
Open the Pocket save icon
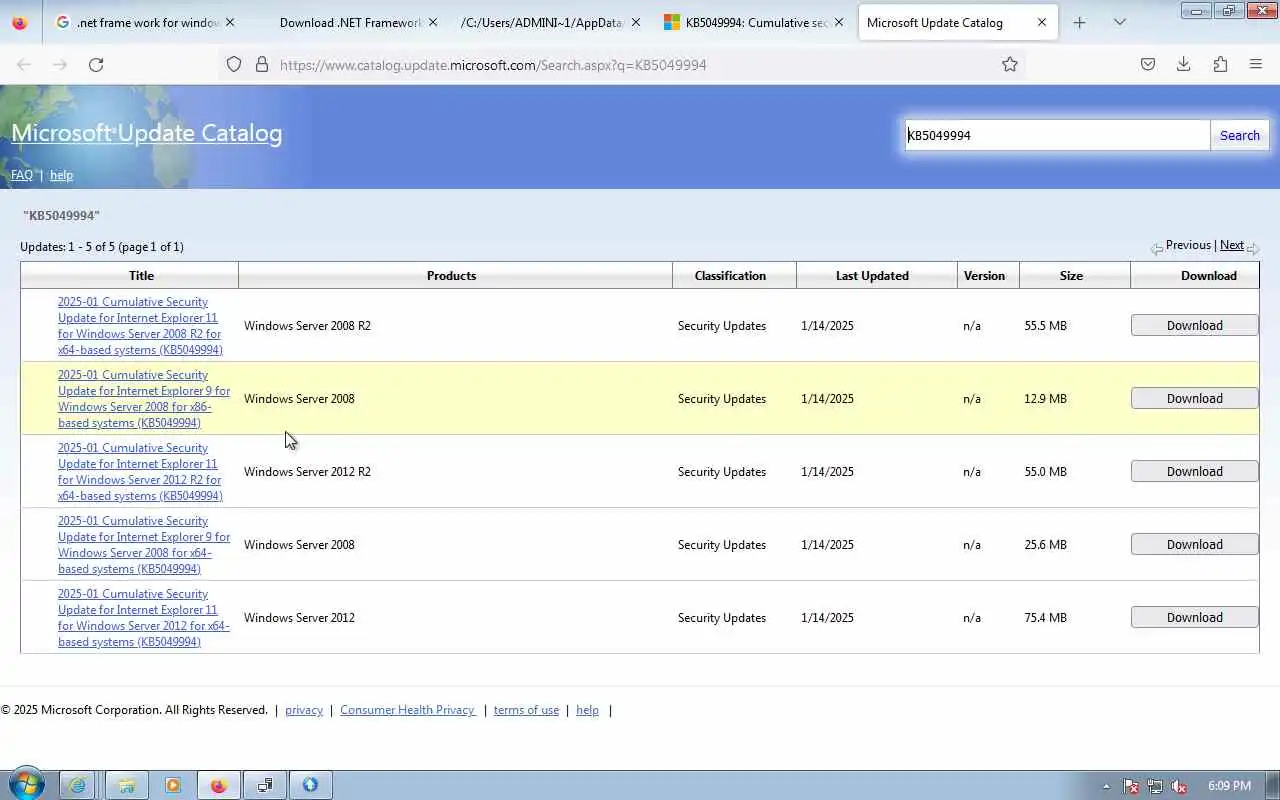pos(1148,64)
